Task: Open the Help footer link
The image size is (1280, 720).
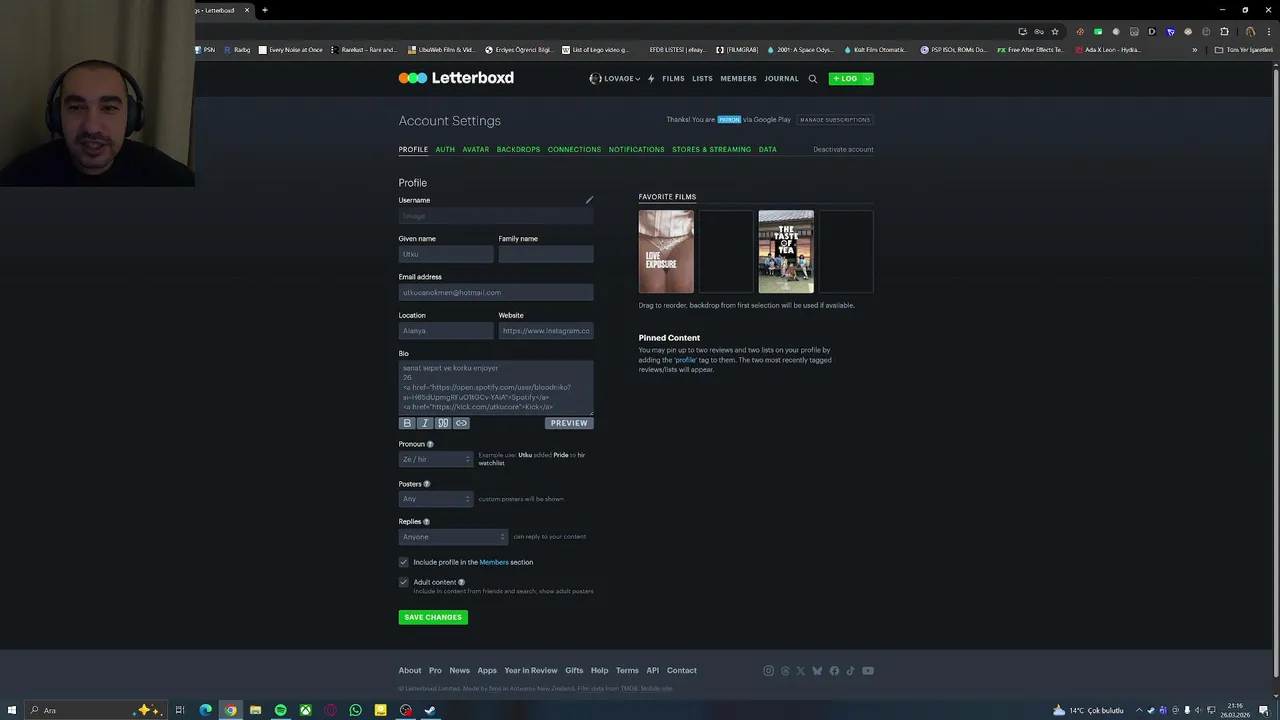Action: click(x=599, y=671)
